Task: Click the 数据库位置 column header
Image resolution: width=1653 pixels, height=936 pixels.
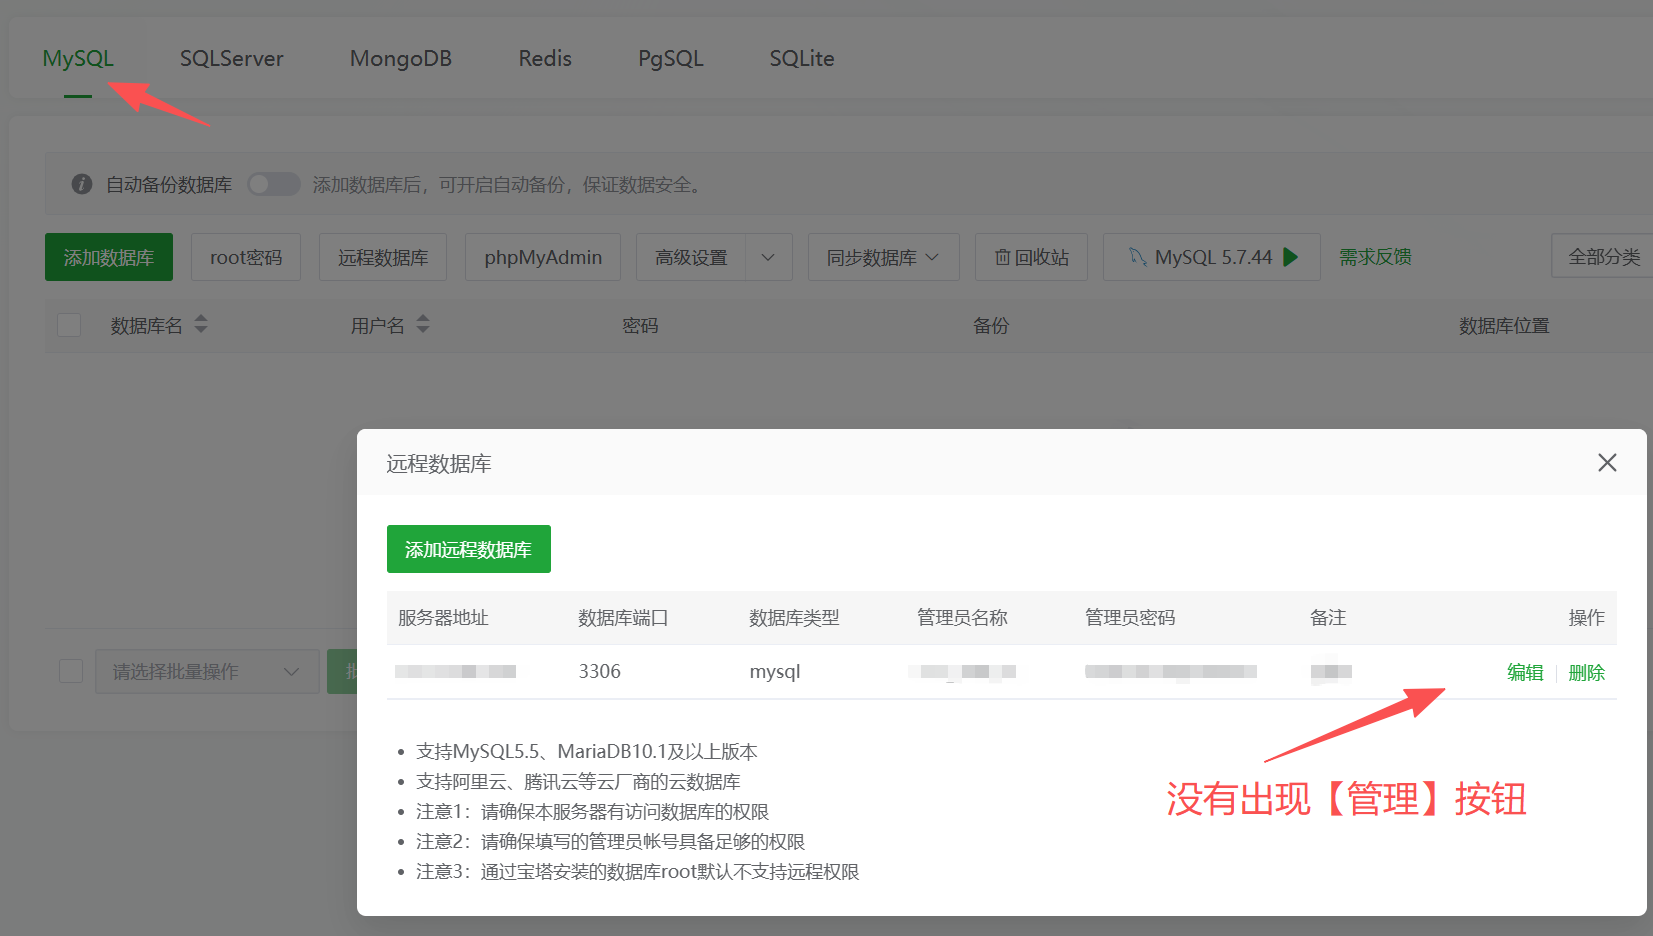Action: 1504,325
